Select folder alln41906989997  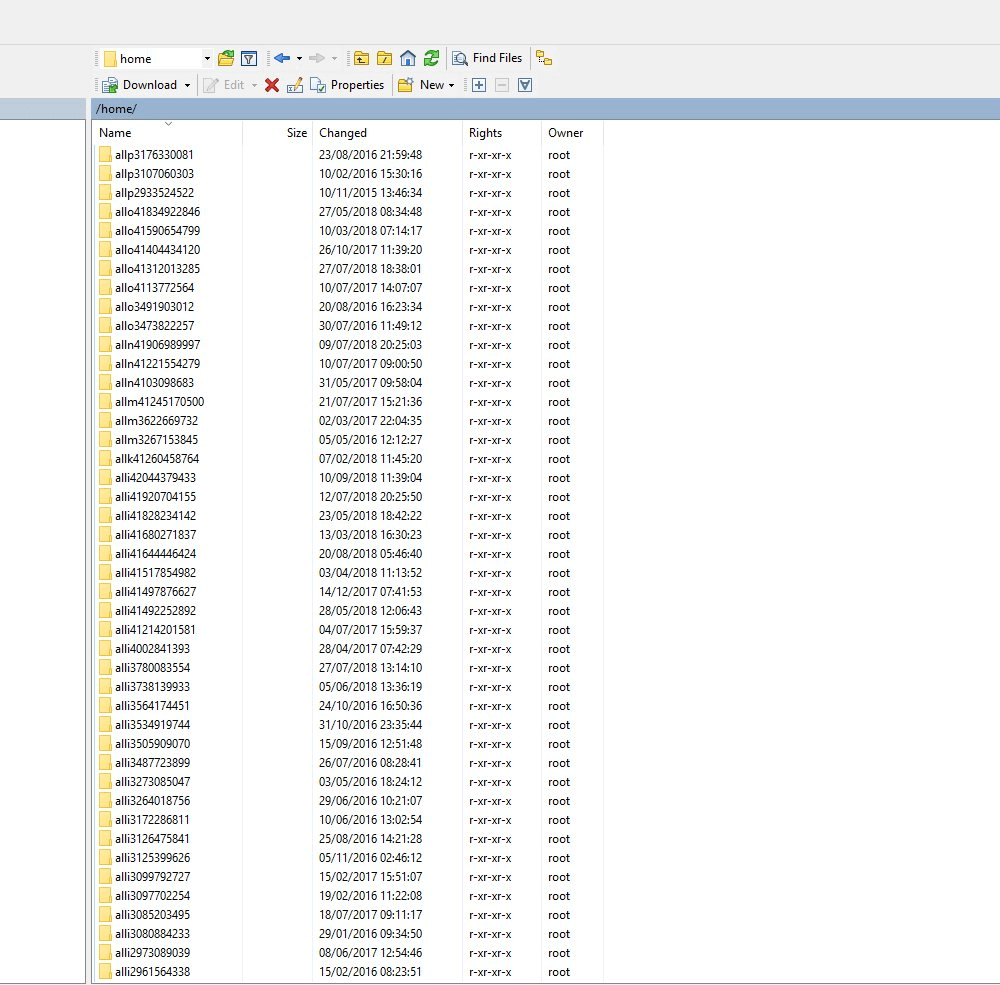(158, 345)
